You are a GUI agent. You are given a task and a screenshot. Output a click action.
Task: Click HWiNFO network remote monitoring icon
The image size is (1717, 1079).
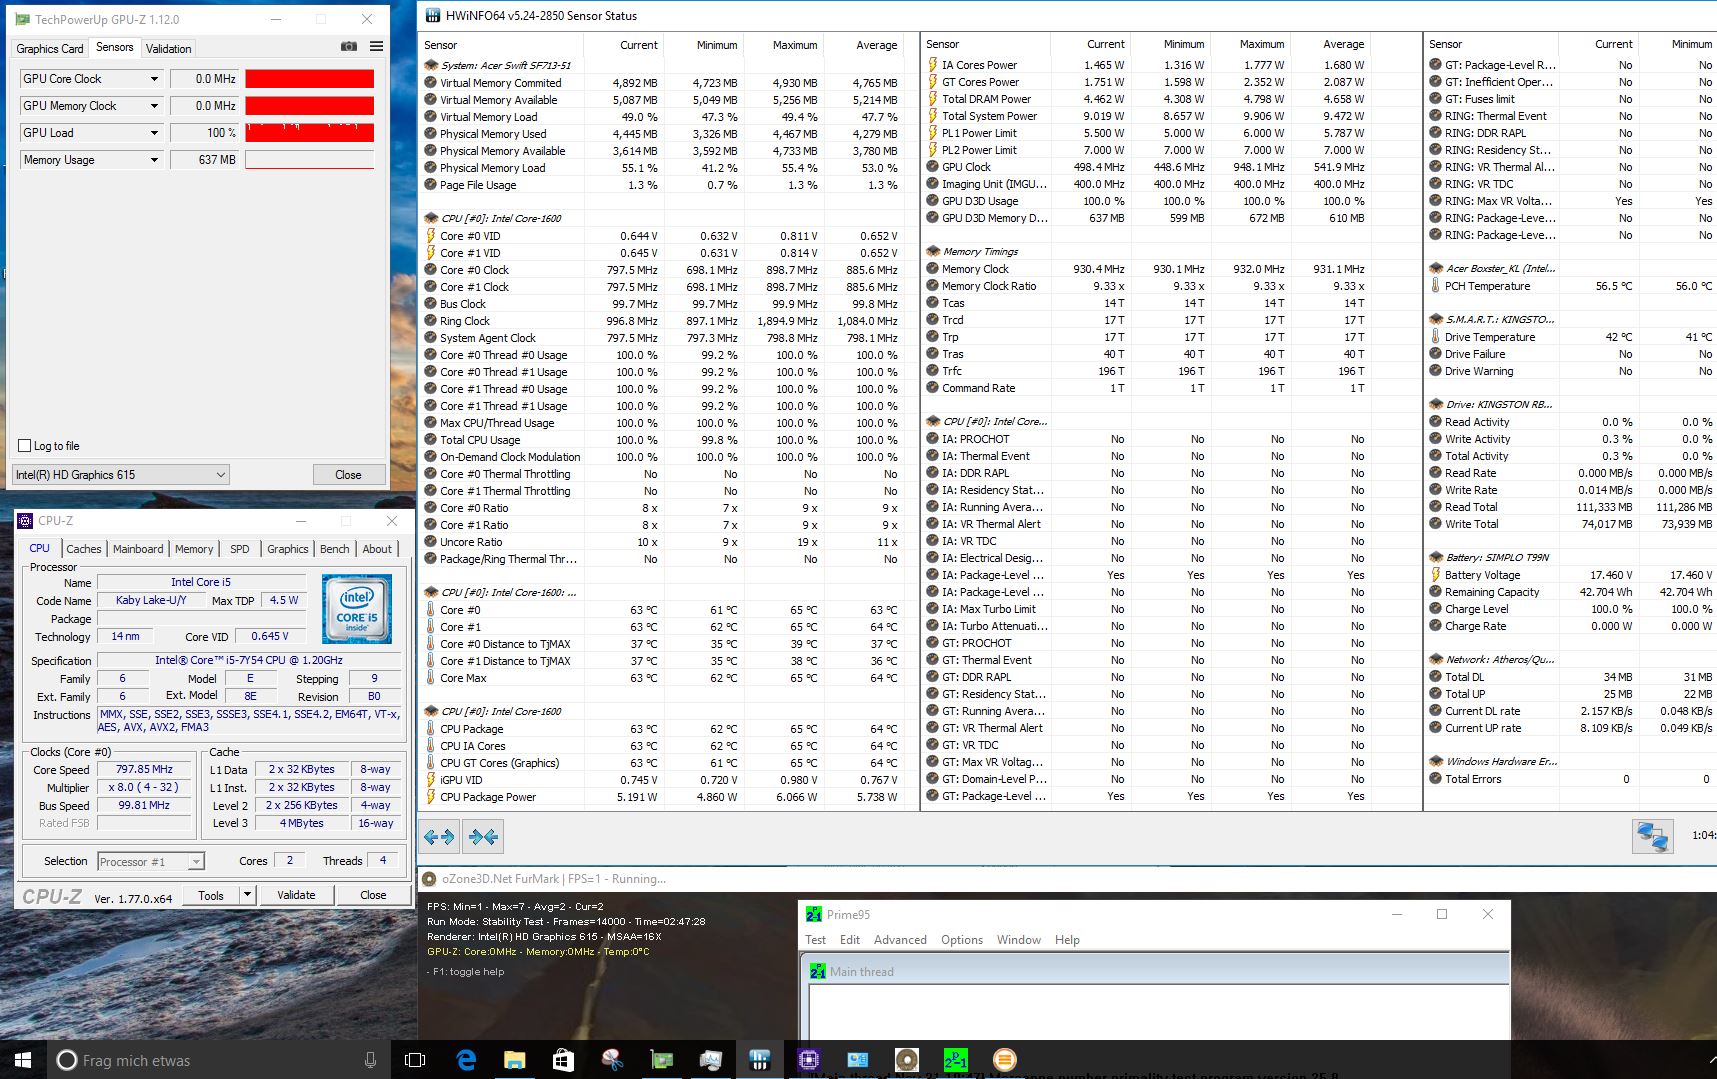coord(1652,836)
